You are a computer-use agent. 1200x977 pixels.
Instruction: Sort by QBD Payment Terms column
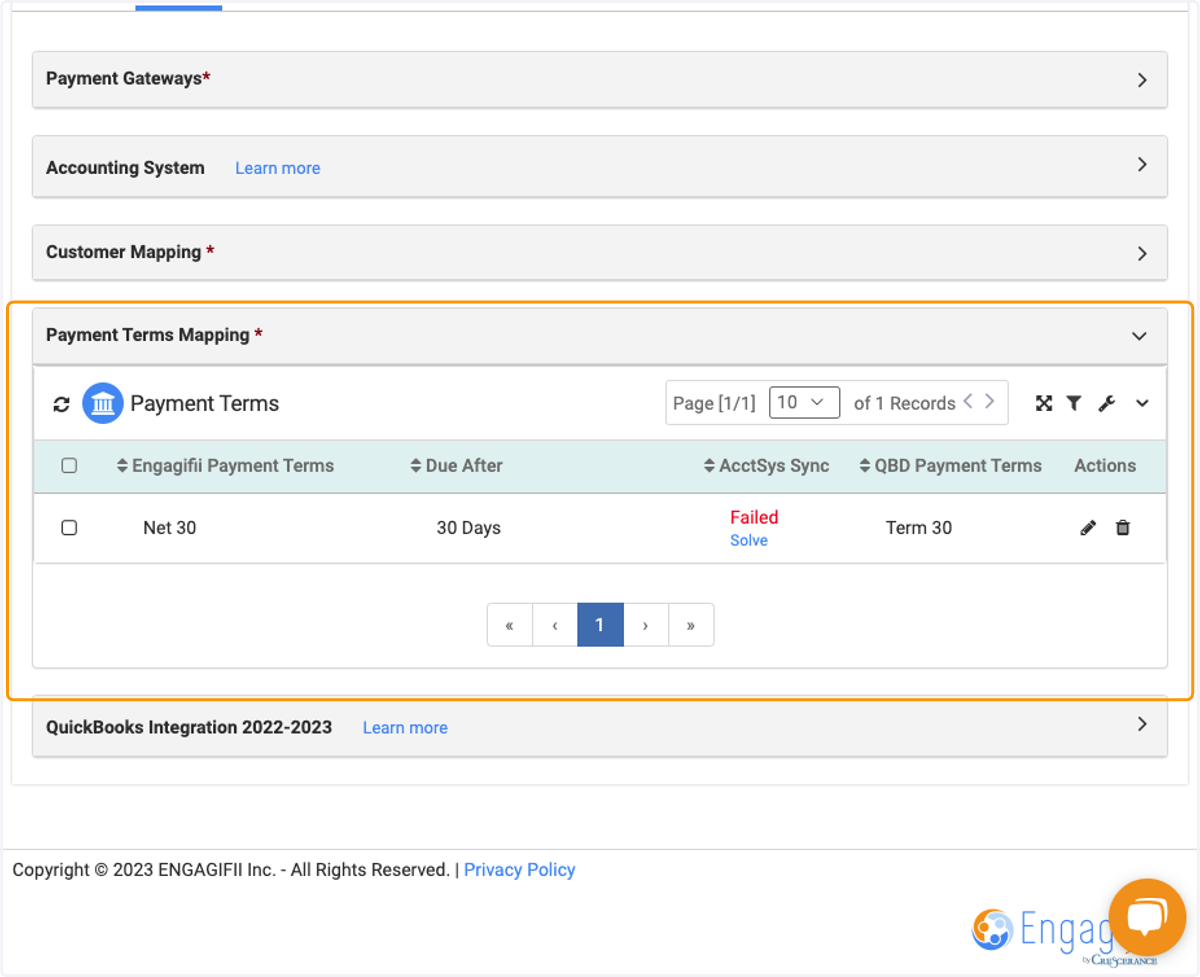950,466
